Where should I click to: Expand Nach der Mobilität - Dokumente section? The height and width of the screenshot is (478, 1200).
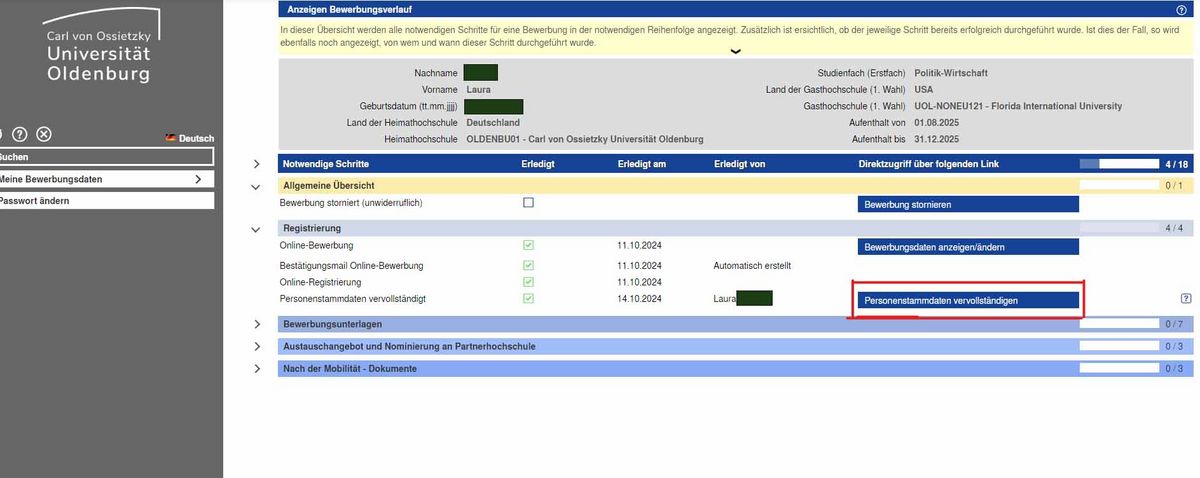pos(257,368)
